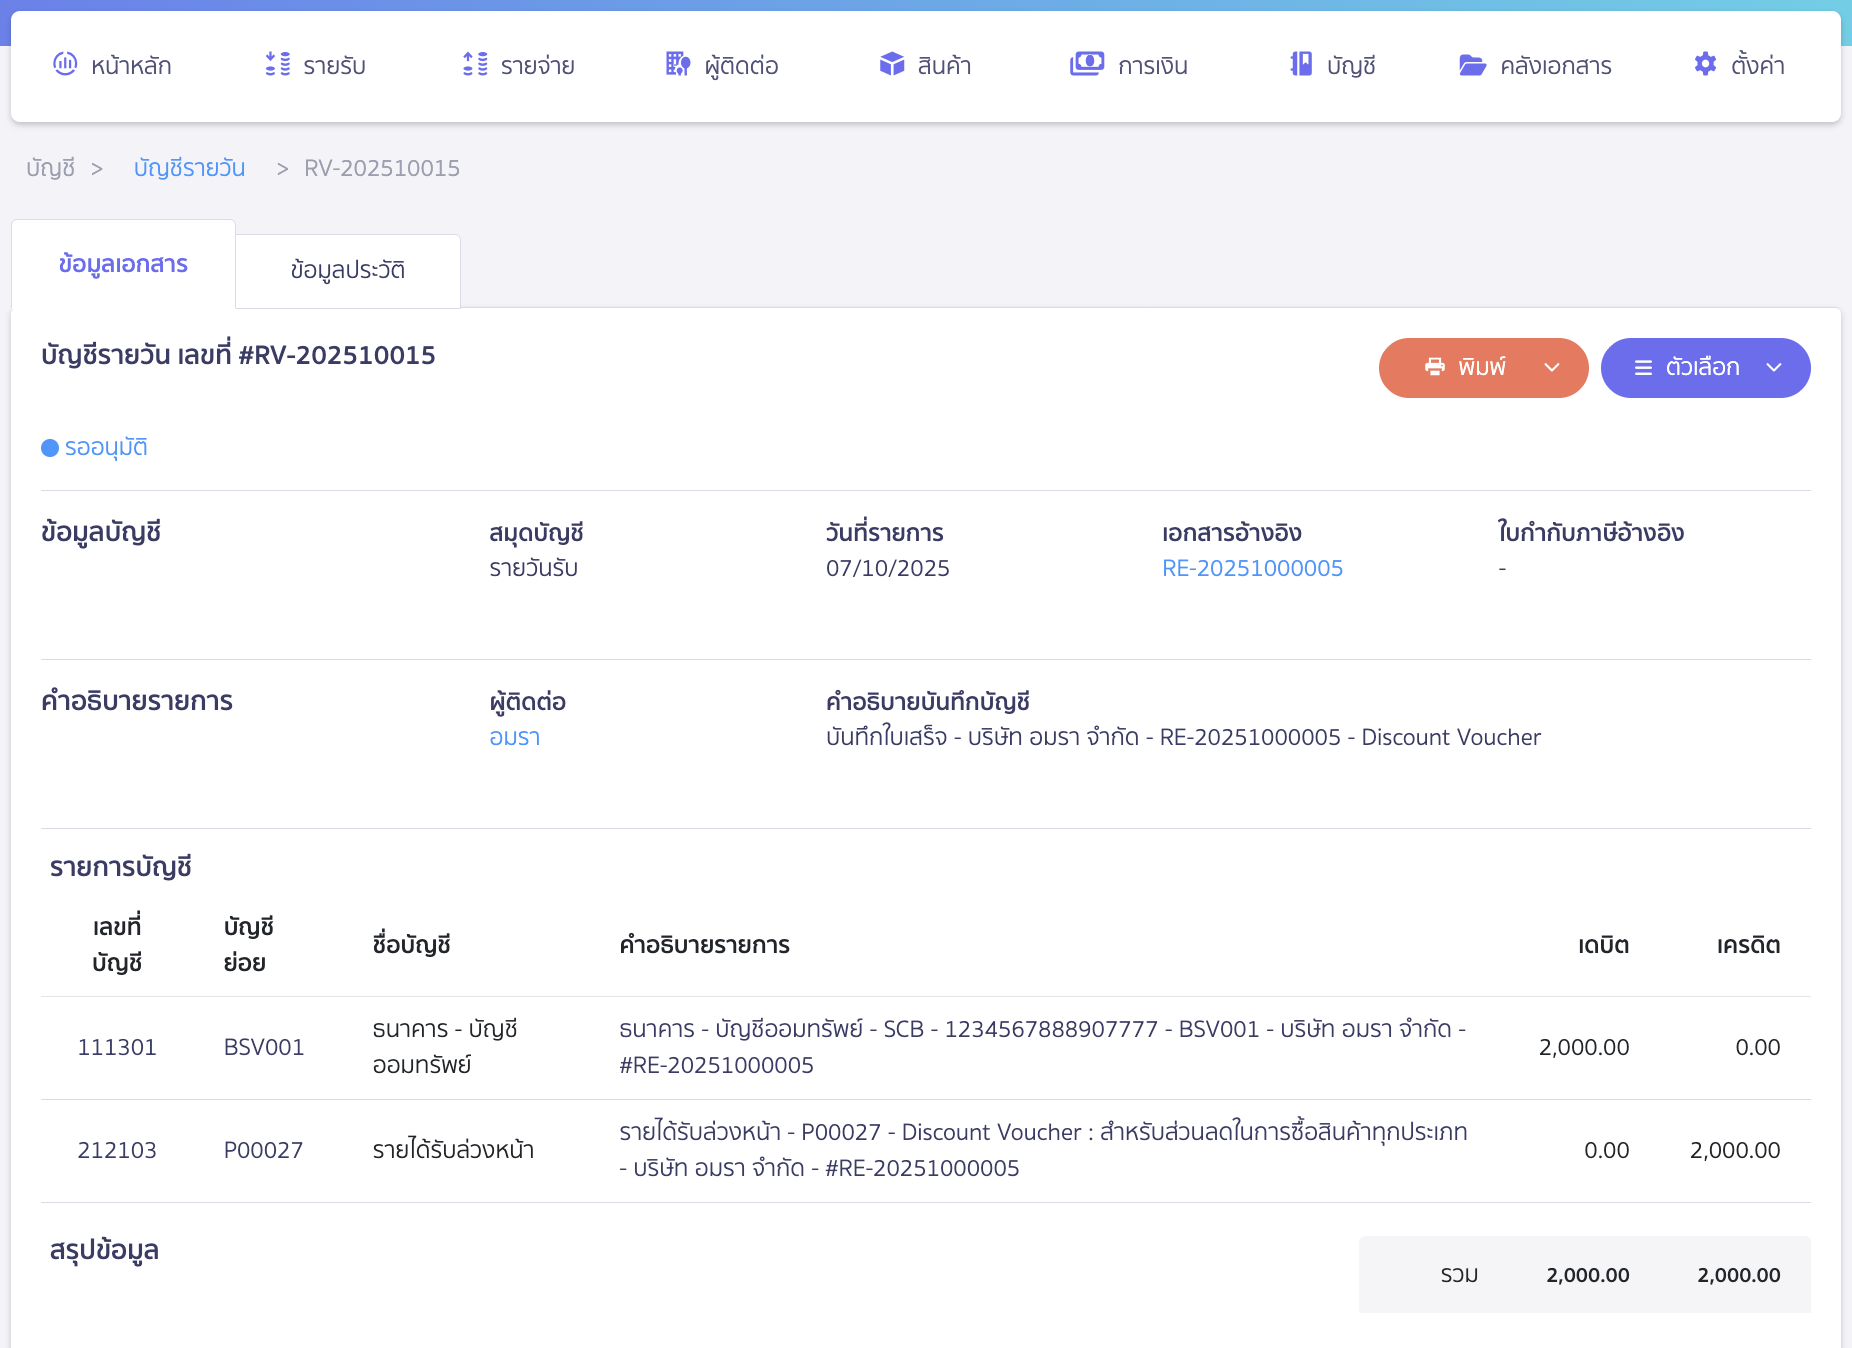
Task: Click the expense icon beside รายจ่าย
Action: (475, 65)
